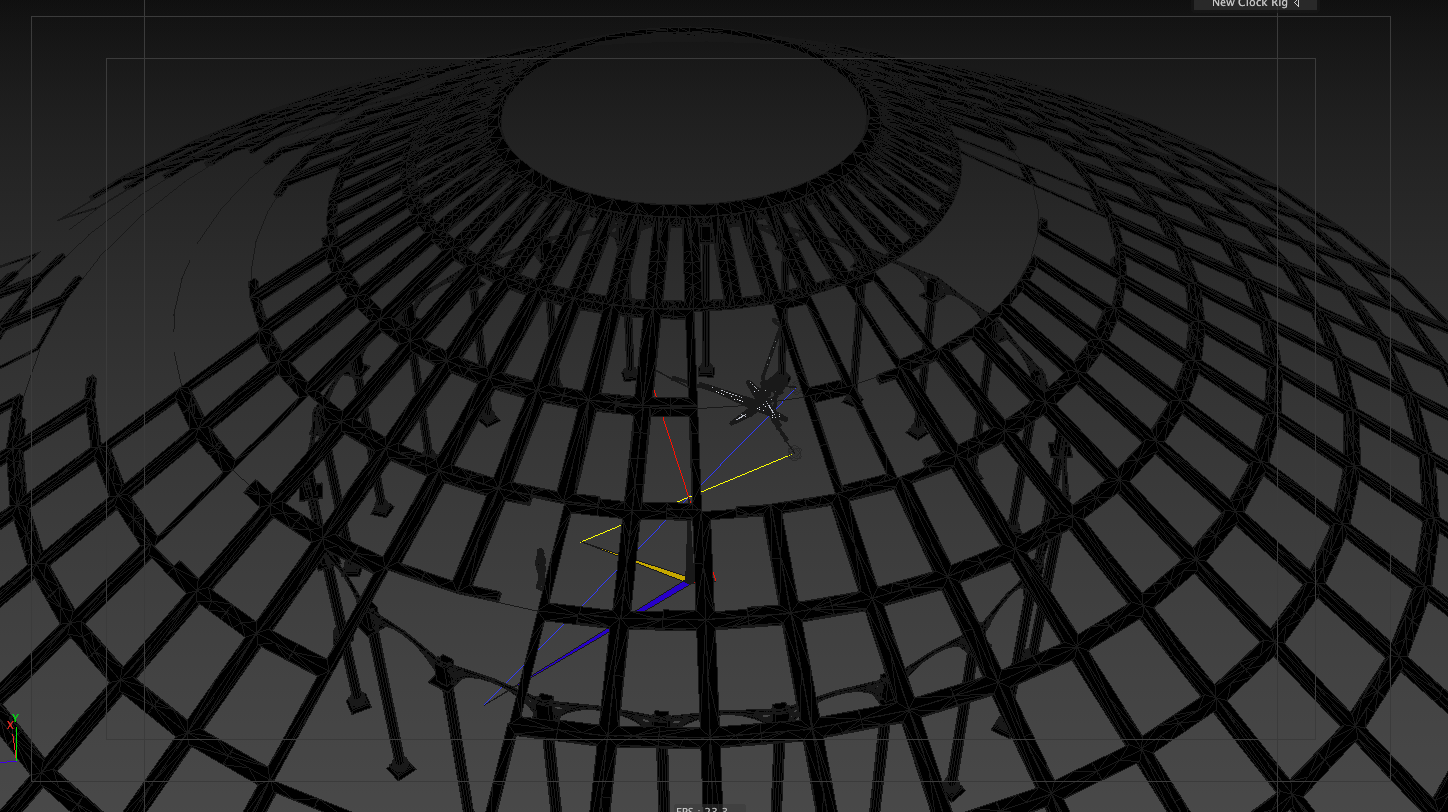The image size is (1448, 812).
Task: Click the small square handle ending the yellow line
Action: click(795, 454)
